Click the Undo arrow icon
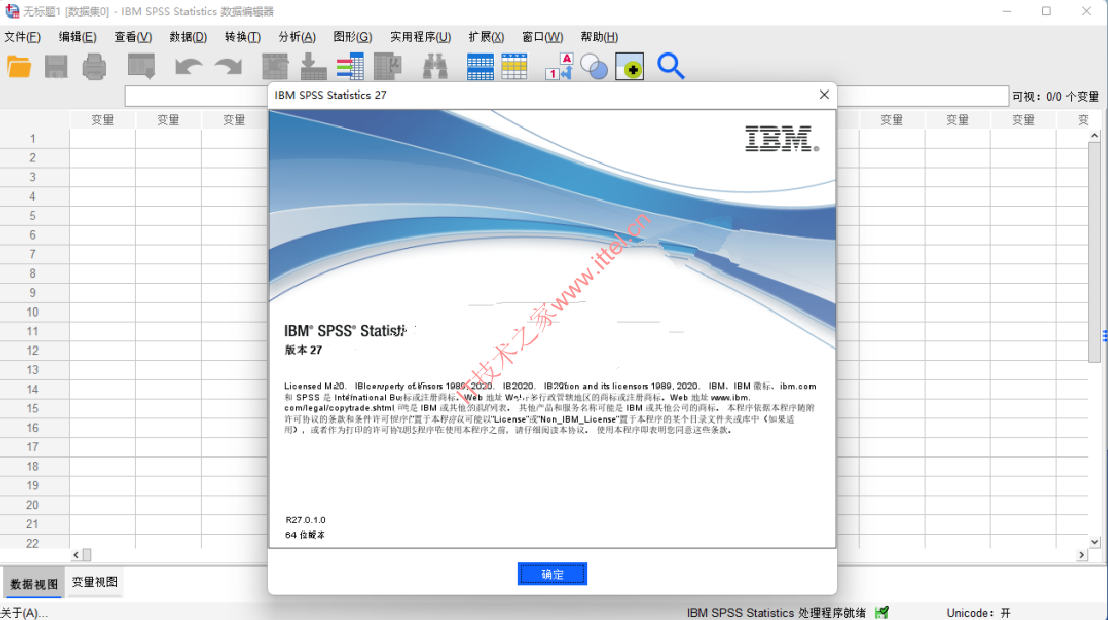The width and height of the screenshot is (1108, 620). [188, 66]
